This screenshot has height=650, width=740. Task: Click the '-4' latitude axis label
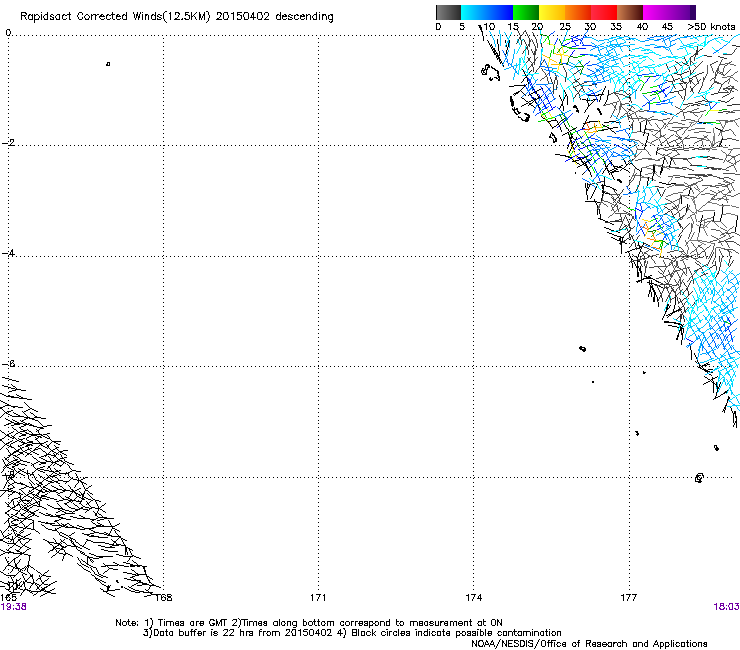point(9,253)
